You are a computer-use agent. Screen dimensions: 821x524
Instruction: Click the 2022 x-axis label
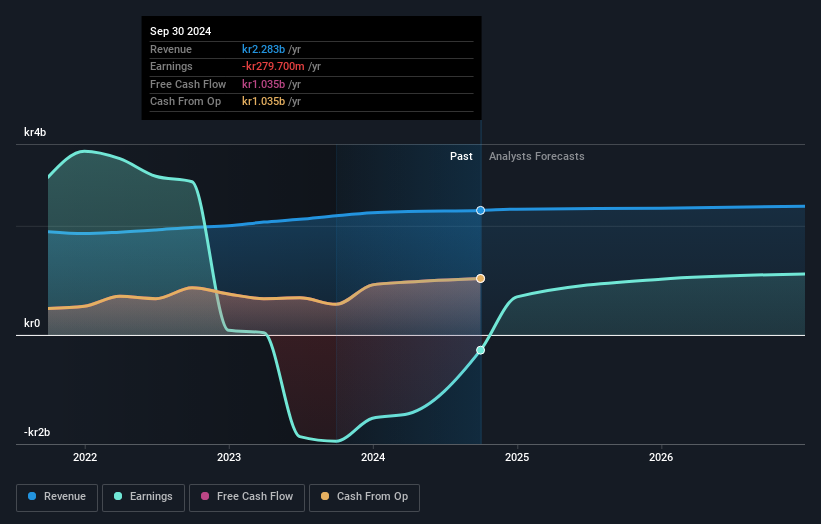coord(85,457)
